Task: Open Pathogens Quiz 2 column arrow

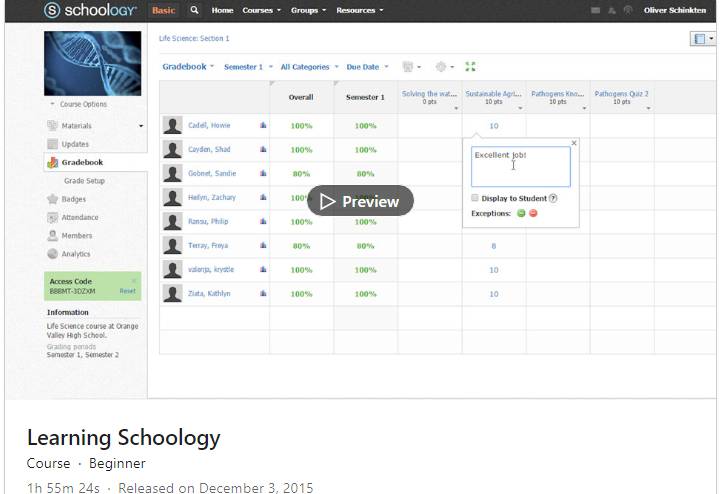Action: [648, 108]
